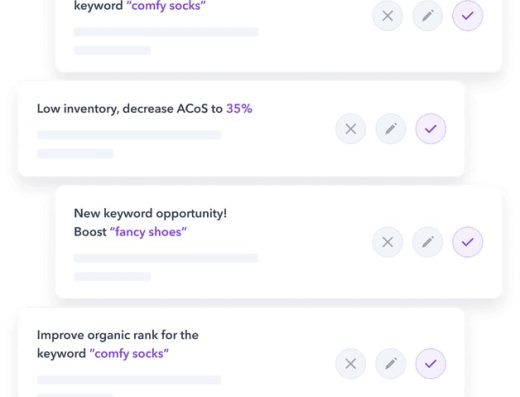Select the Low inventory recommendation card

[241, 129]
